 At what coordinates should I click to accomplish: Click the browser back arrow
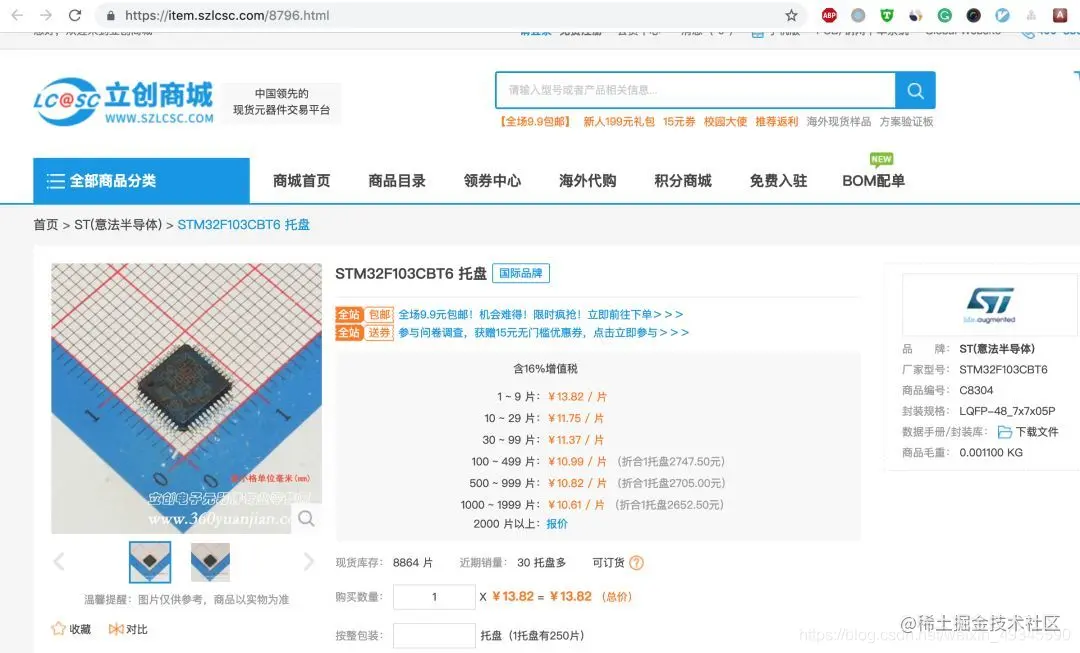click(18, 15)
